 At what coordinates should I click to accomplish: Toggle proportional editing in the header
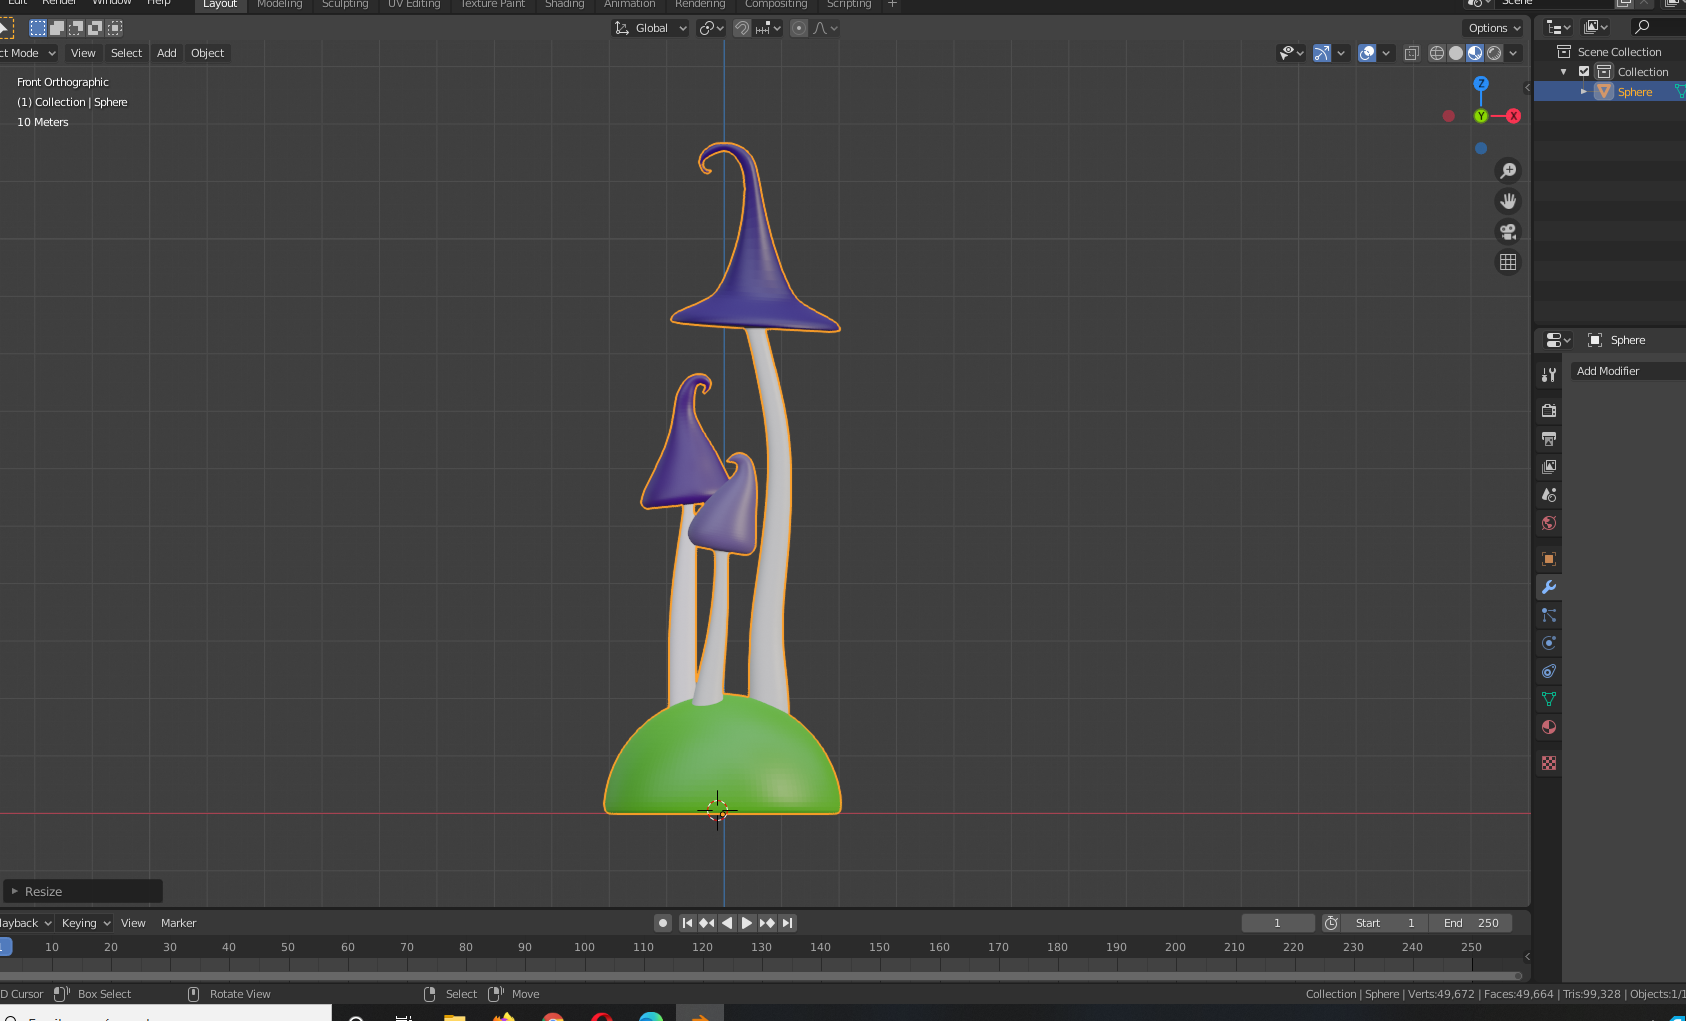coord(799,28)
